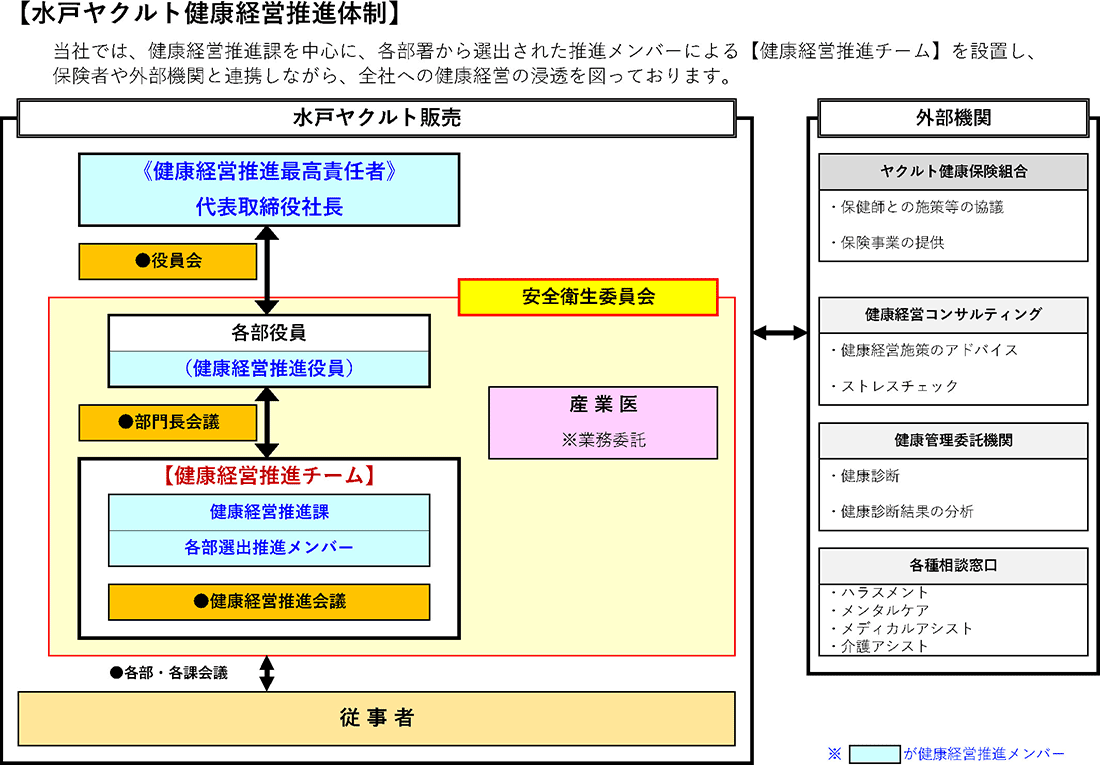Click the 産業医 (業務委託) box
This screenshot has height=765, width=1100.
pos(602,422)
